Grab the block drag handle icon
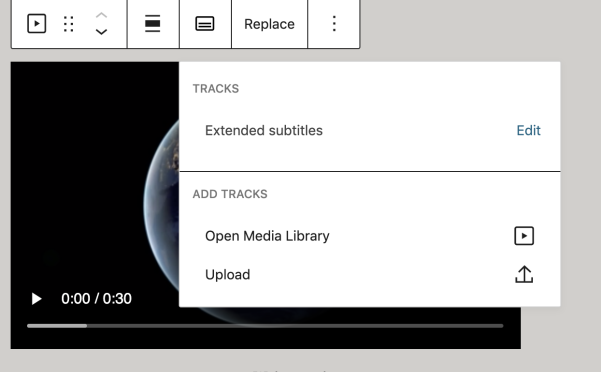Screen dimensions: 601x372 [69, 24]
